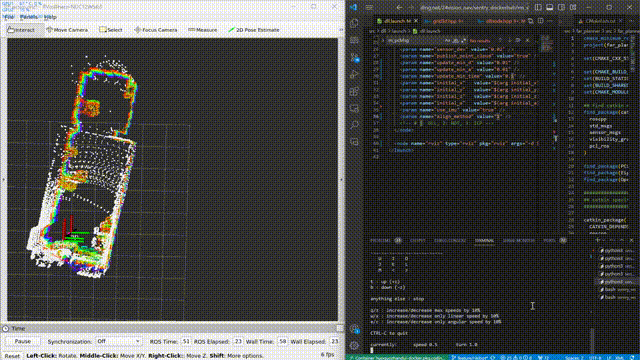
Task: Switch to the Problems panel tab
Action: (x=385, y=241)
